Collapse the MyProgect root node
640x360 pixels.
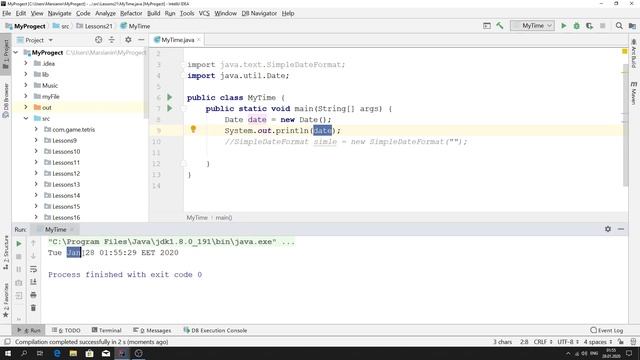16,53
